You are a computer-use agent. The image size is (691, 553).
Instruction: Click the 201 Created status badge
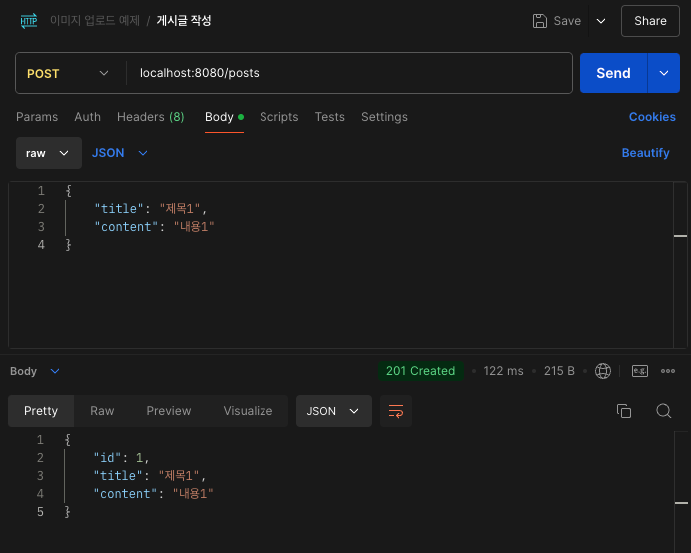tap(420, 371)
